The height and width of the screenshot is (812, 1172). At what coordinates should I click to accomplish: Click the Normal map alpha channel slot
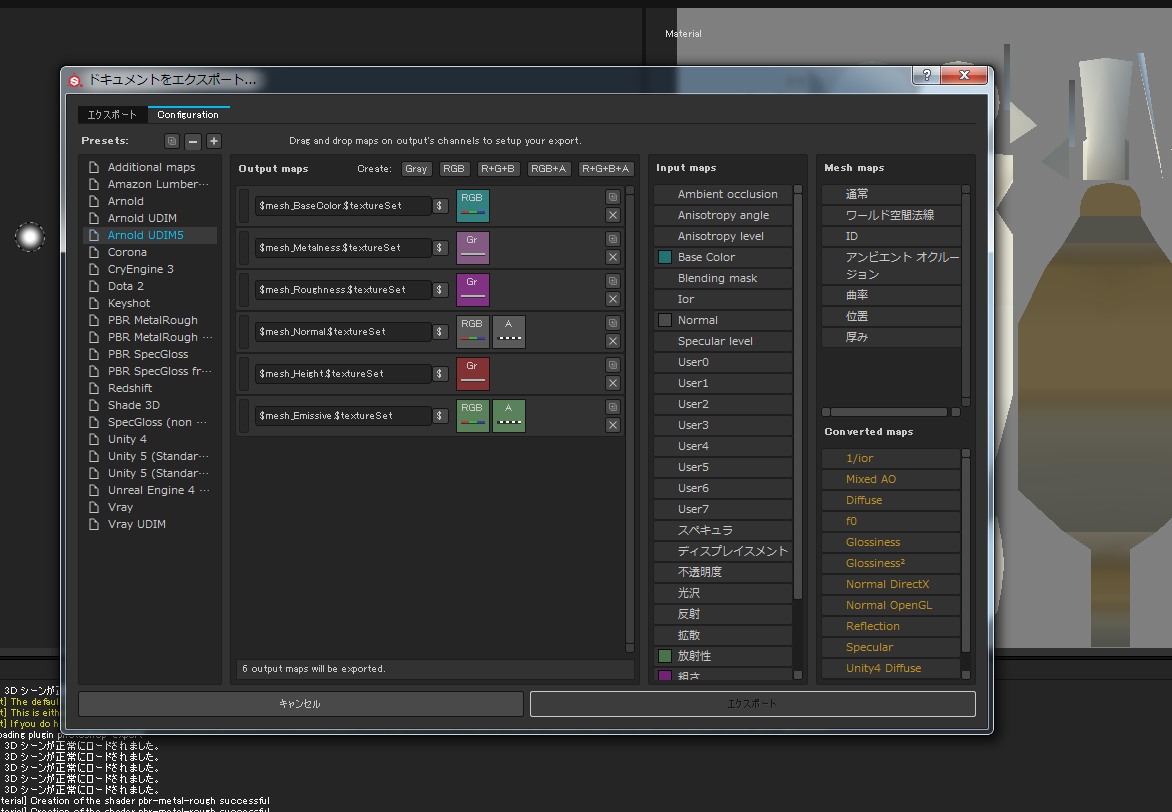(x=508, y=331)
